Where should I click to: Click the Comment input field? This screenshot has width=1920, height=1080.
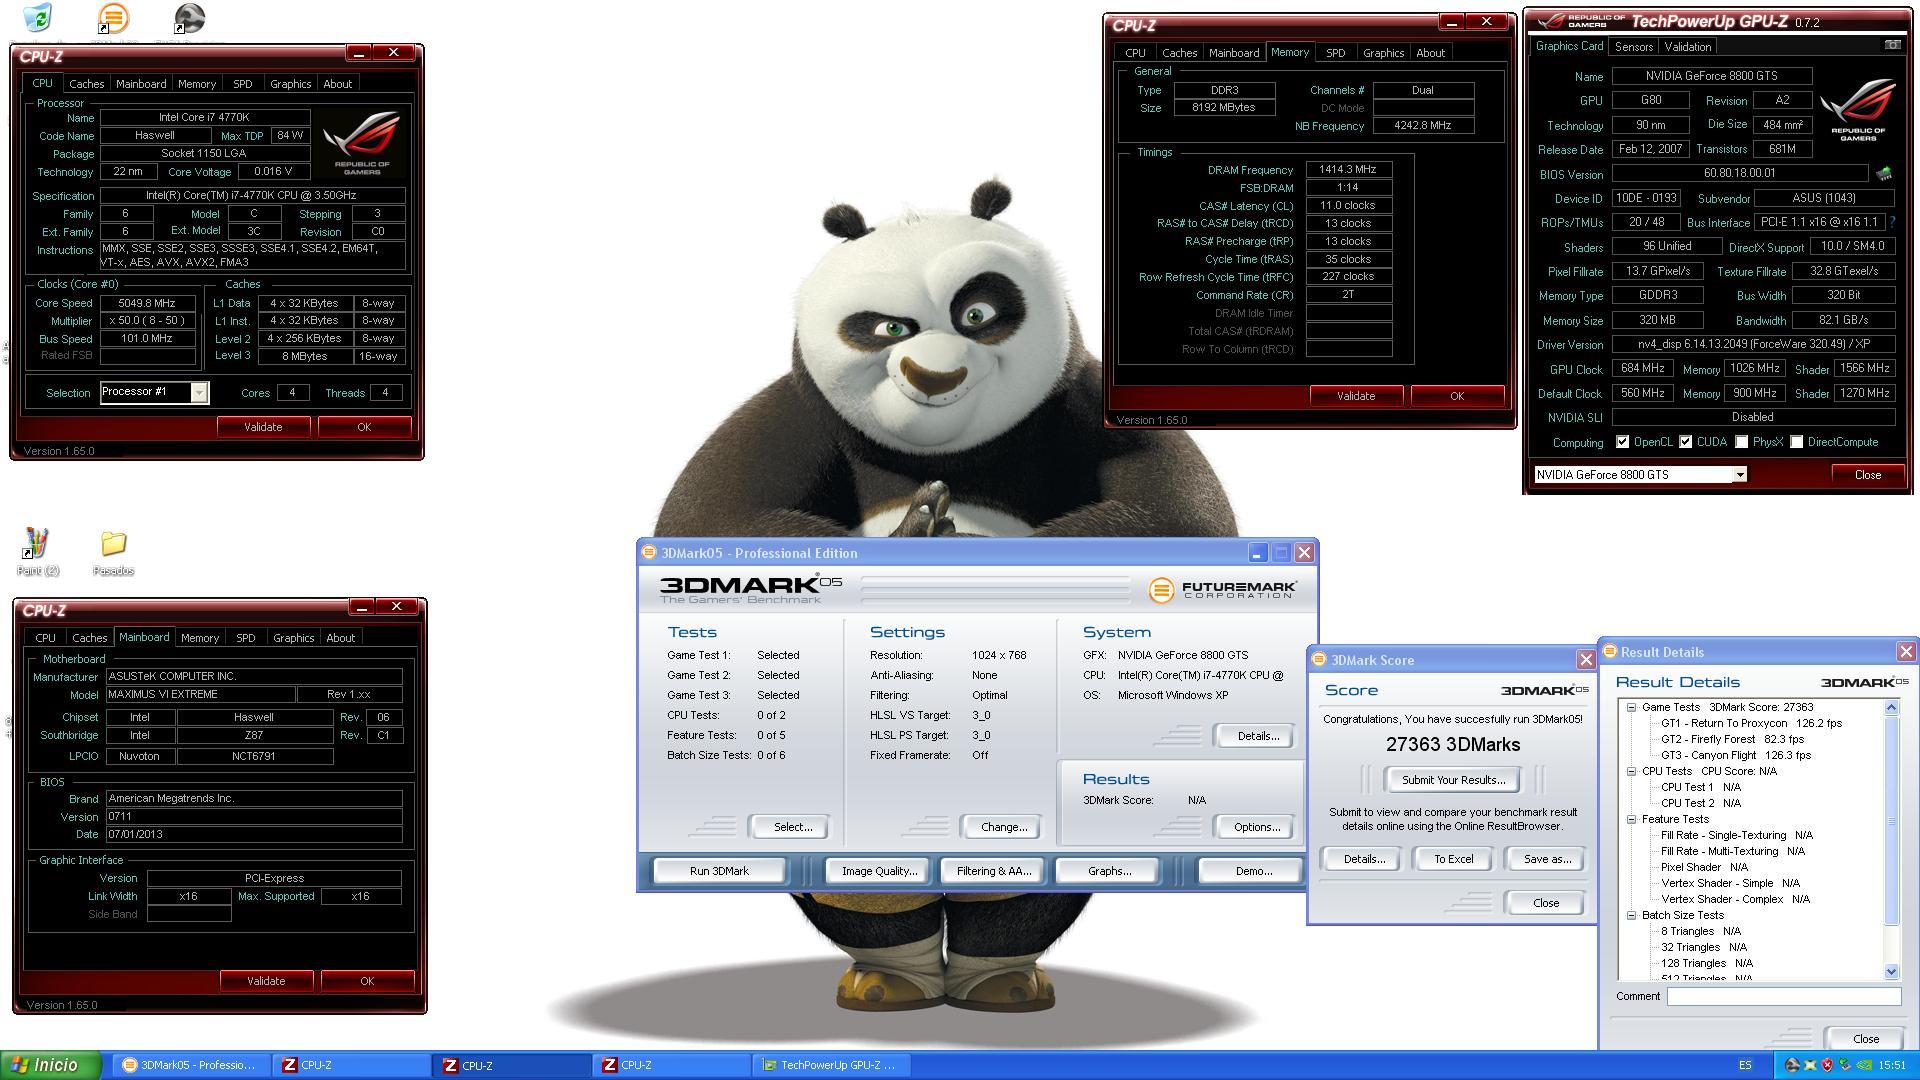point(1783,996)
